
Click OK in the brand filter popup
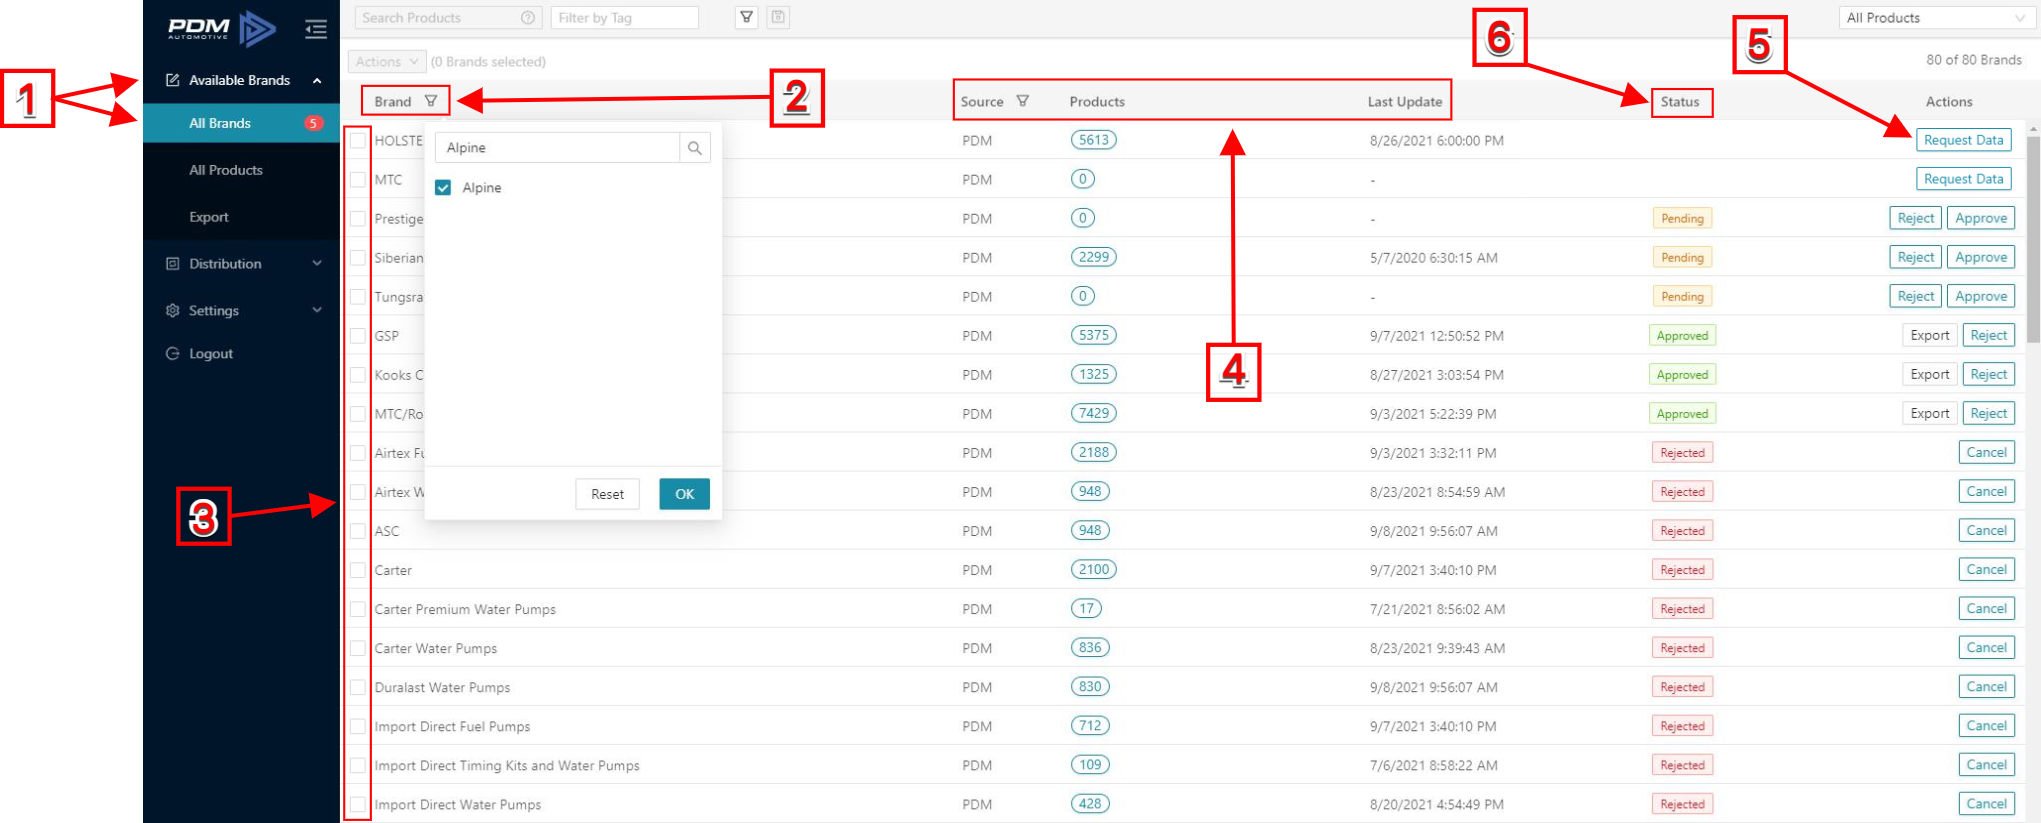684,494
